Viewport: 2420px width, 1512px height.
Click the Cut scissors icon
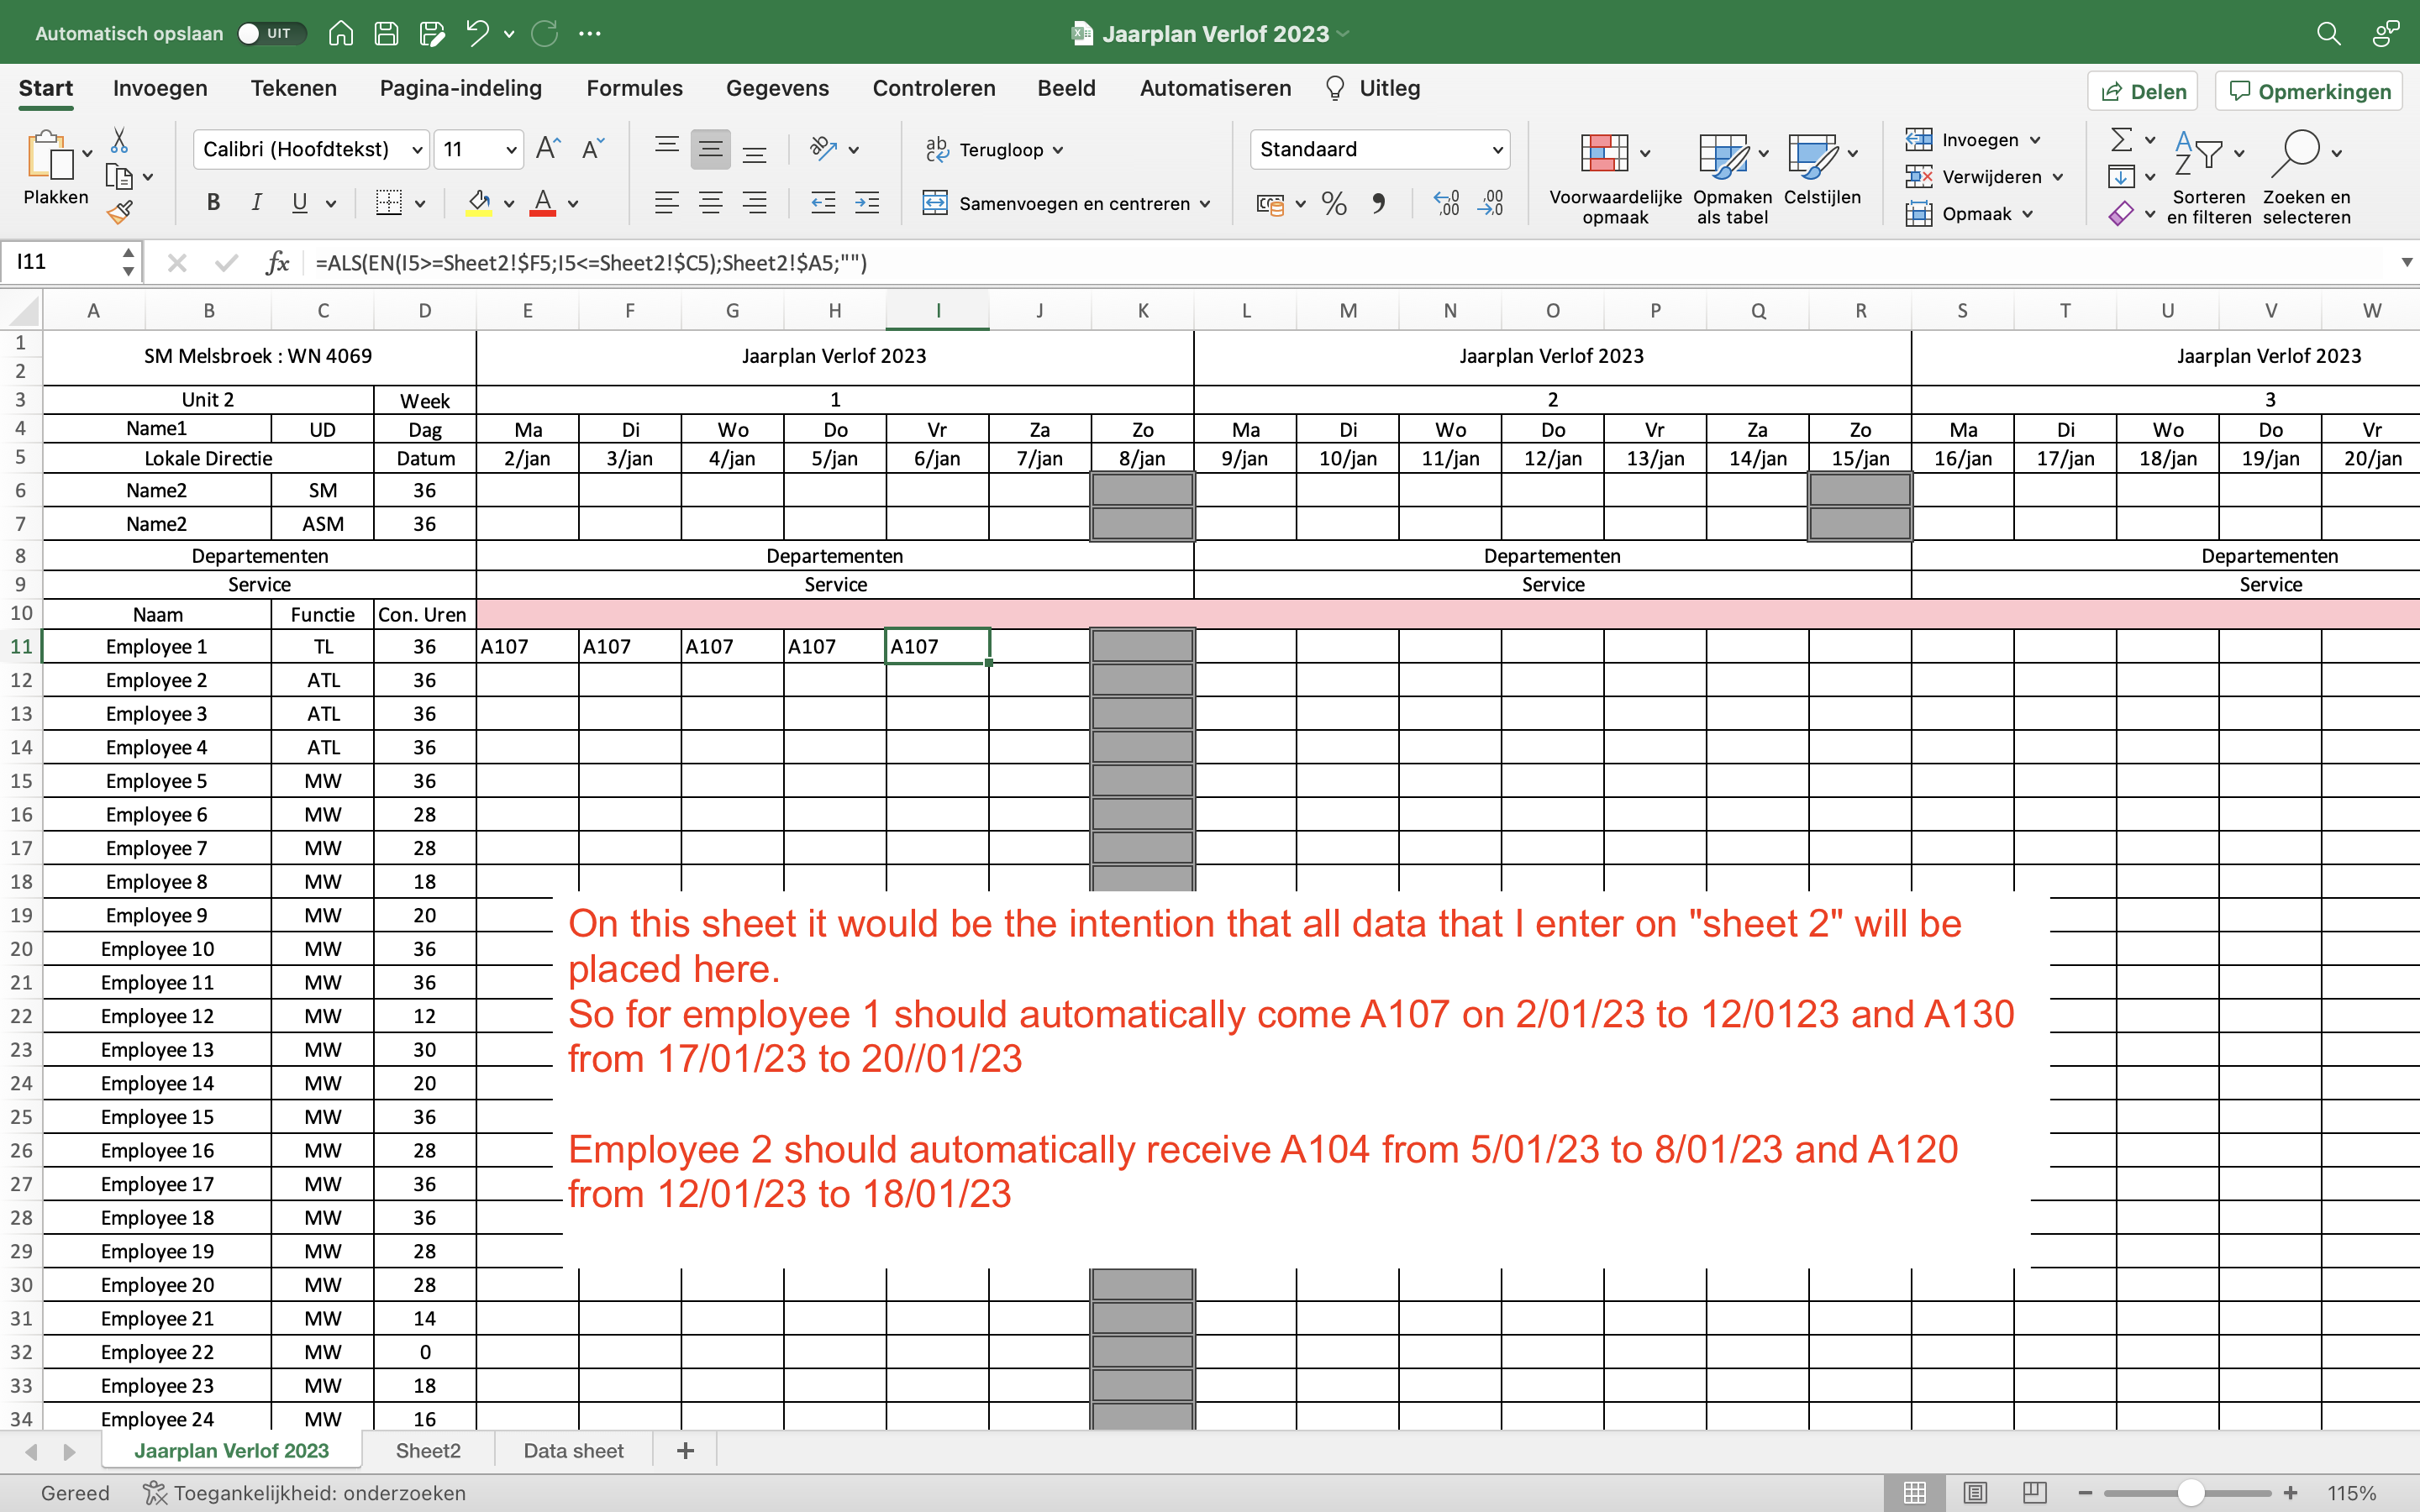tap(120, 140)
